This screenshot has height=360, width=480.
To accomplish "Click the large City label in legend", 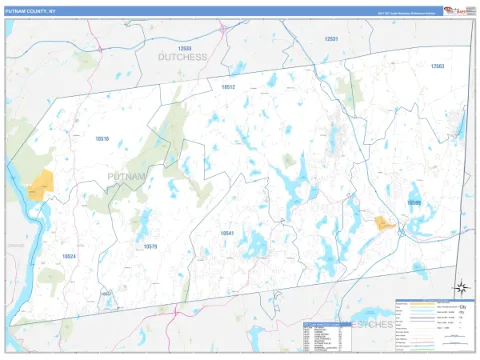I will coord(463,307).
